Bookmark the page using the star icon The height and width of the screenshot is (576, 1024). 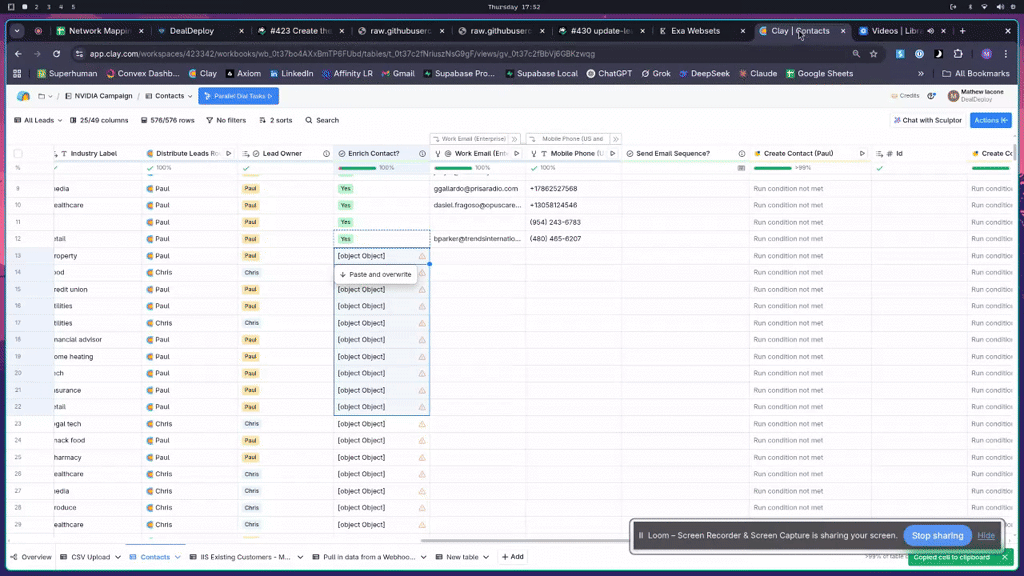tap(873, 53)
